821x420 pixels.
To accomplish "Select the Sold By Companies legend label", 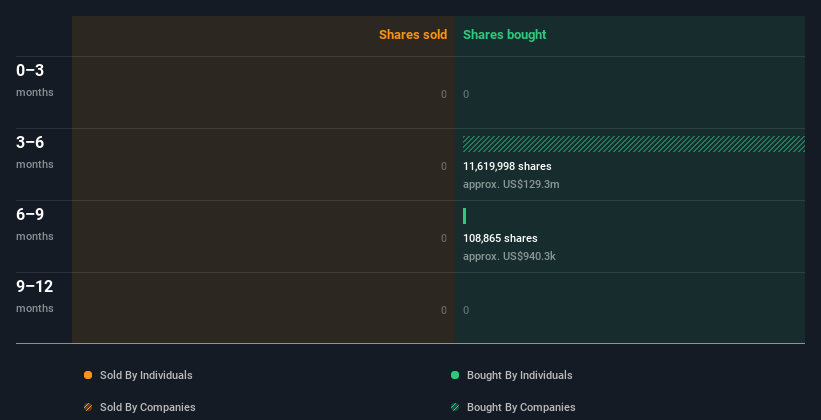I will [148, 407].
